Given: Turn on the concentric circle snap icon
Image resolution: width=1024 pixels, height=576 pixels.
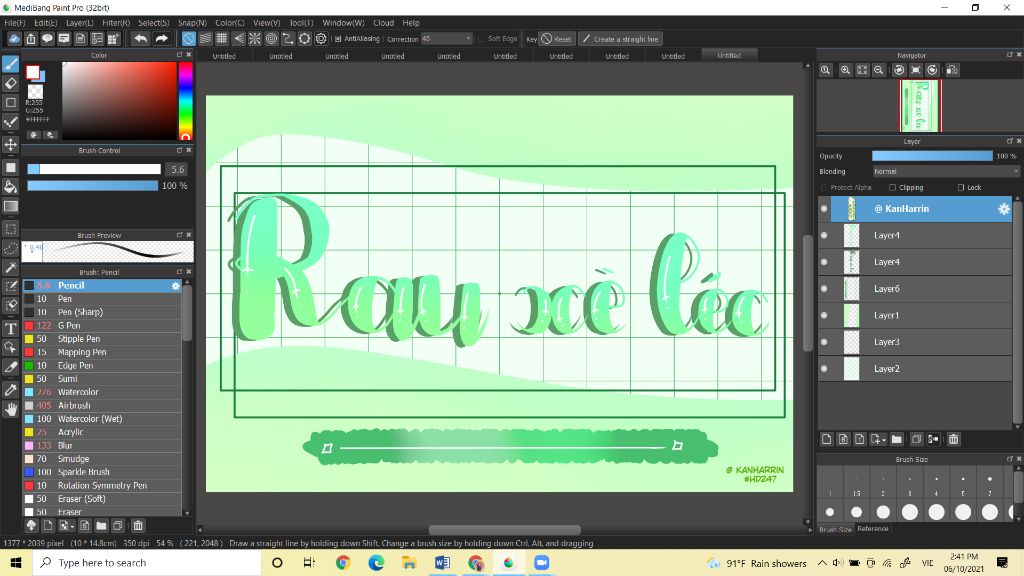Looking at the screenshot, I should 272,39.
